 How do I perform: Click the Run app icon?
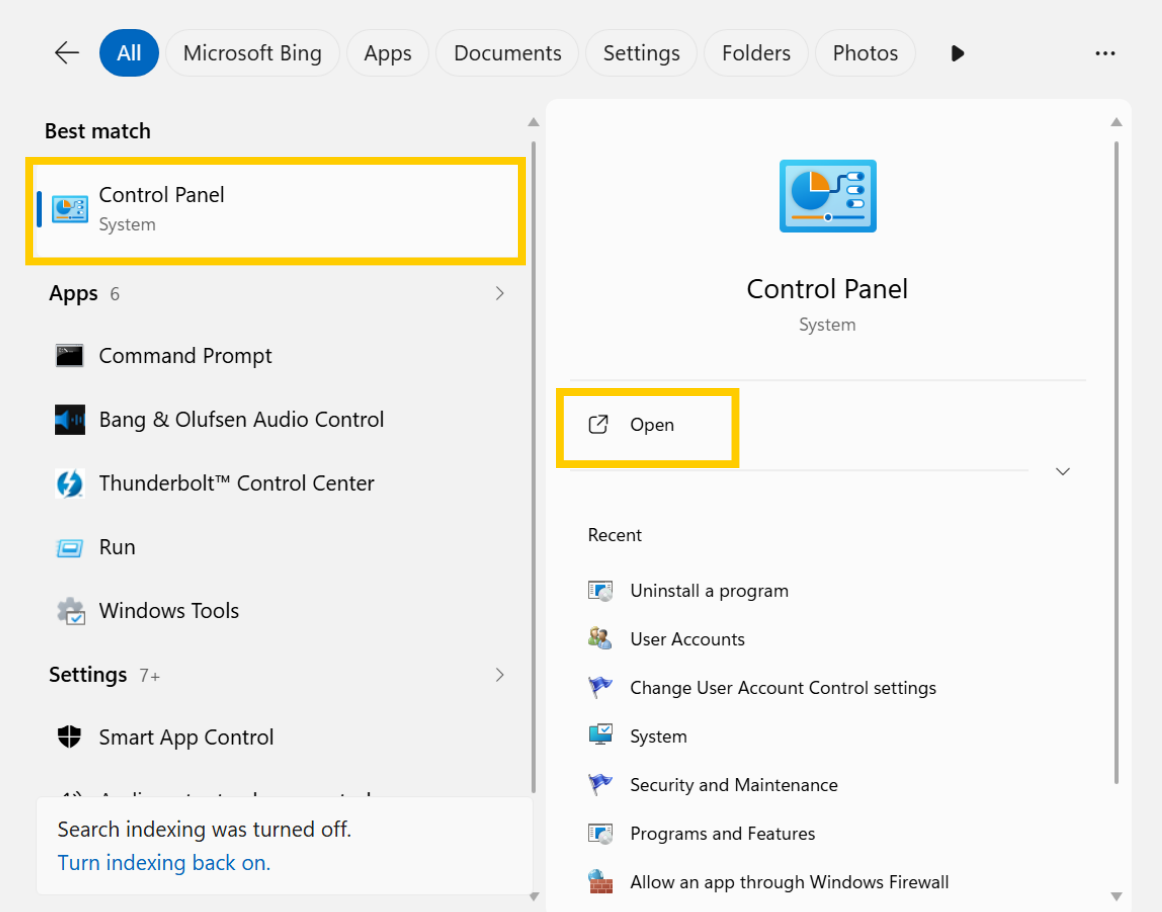pyautogui.click(x=70, y=547)
